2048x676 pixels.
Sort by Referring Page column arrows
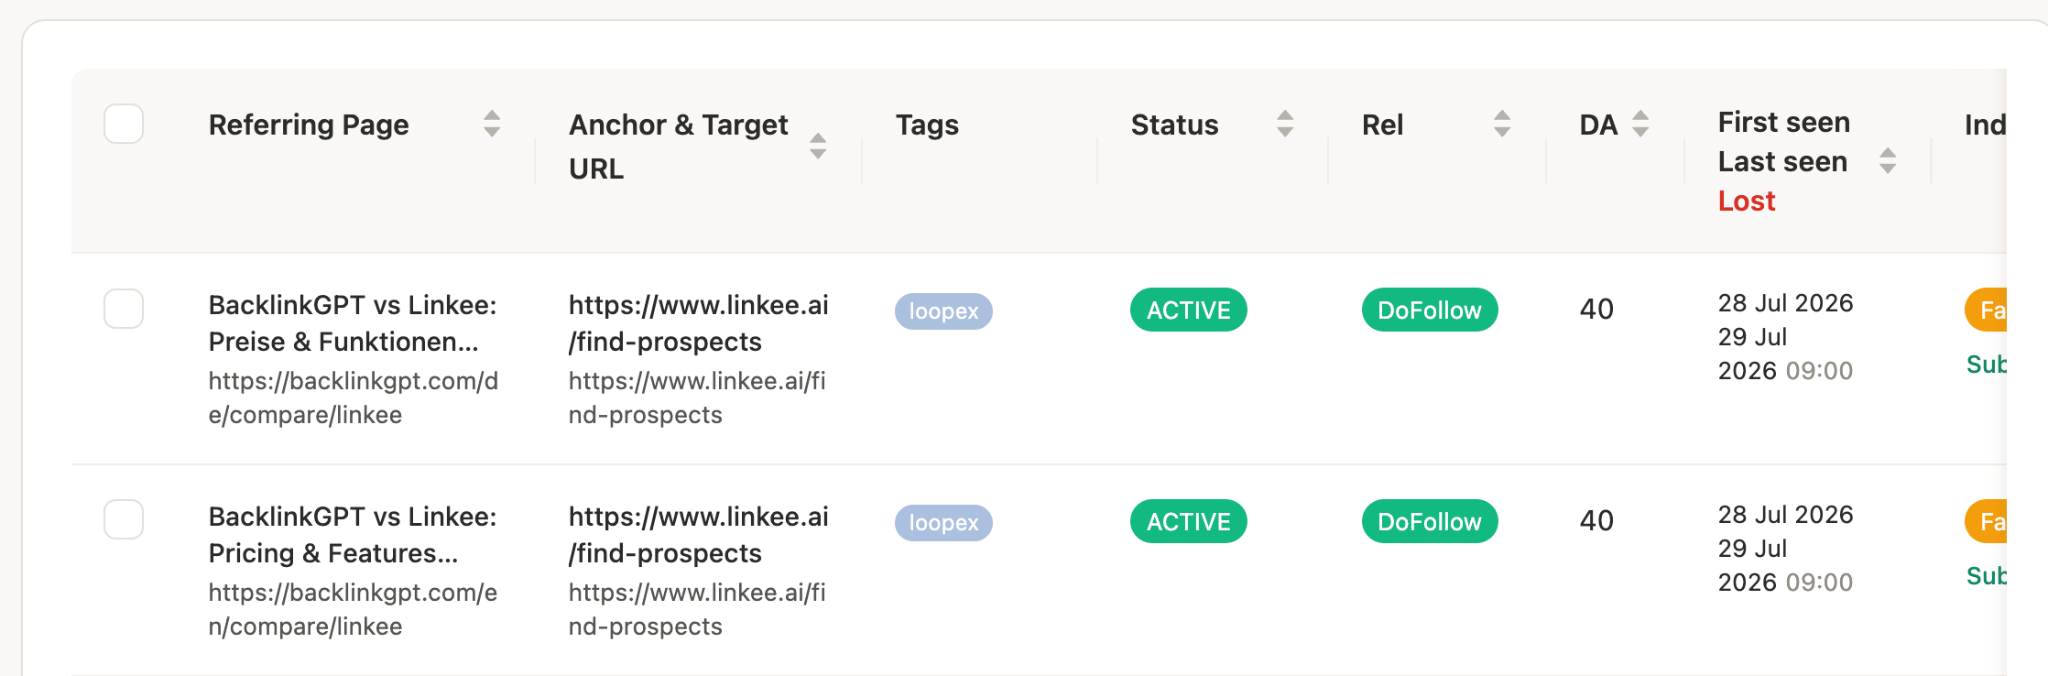491,124
